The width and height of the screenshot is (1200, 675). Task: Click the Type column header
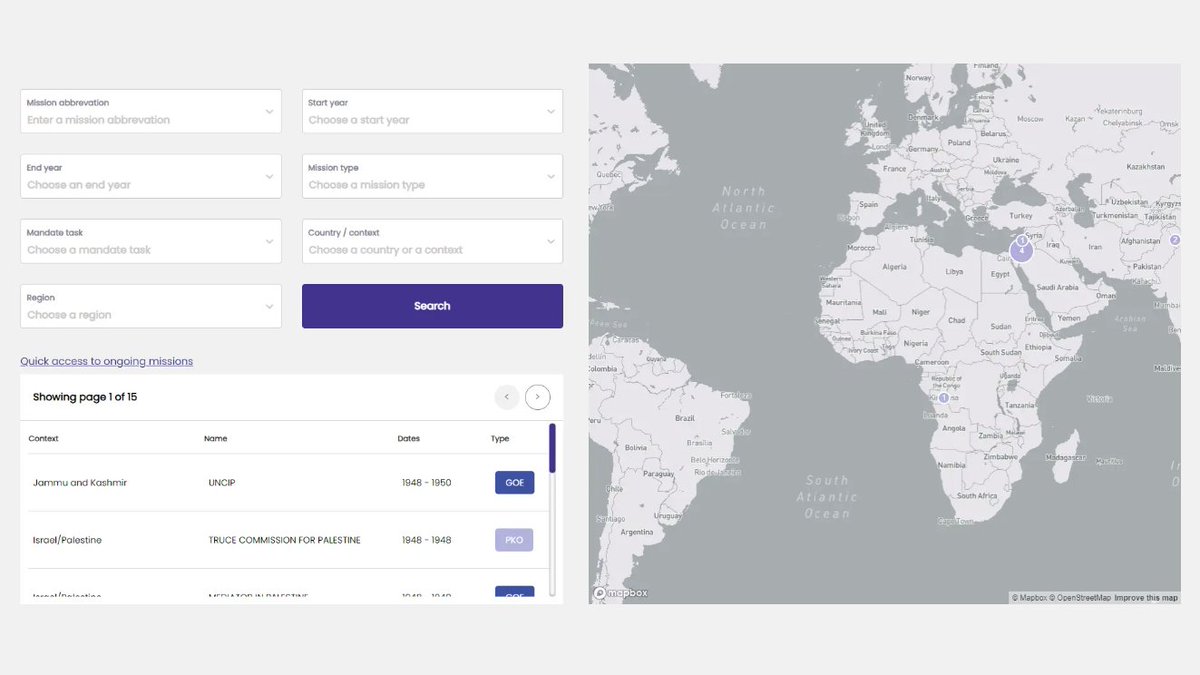tap(500, 438)
